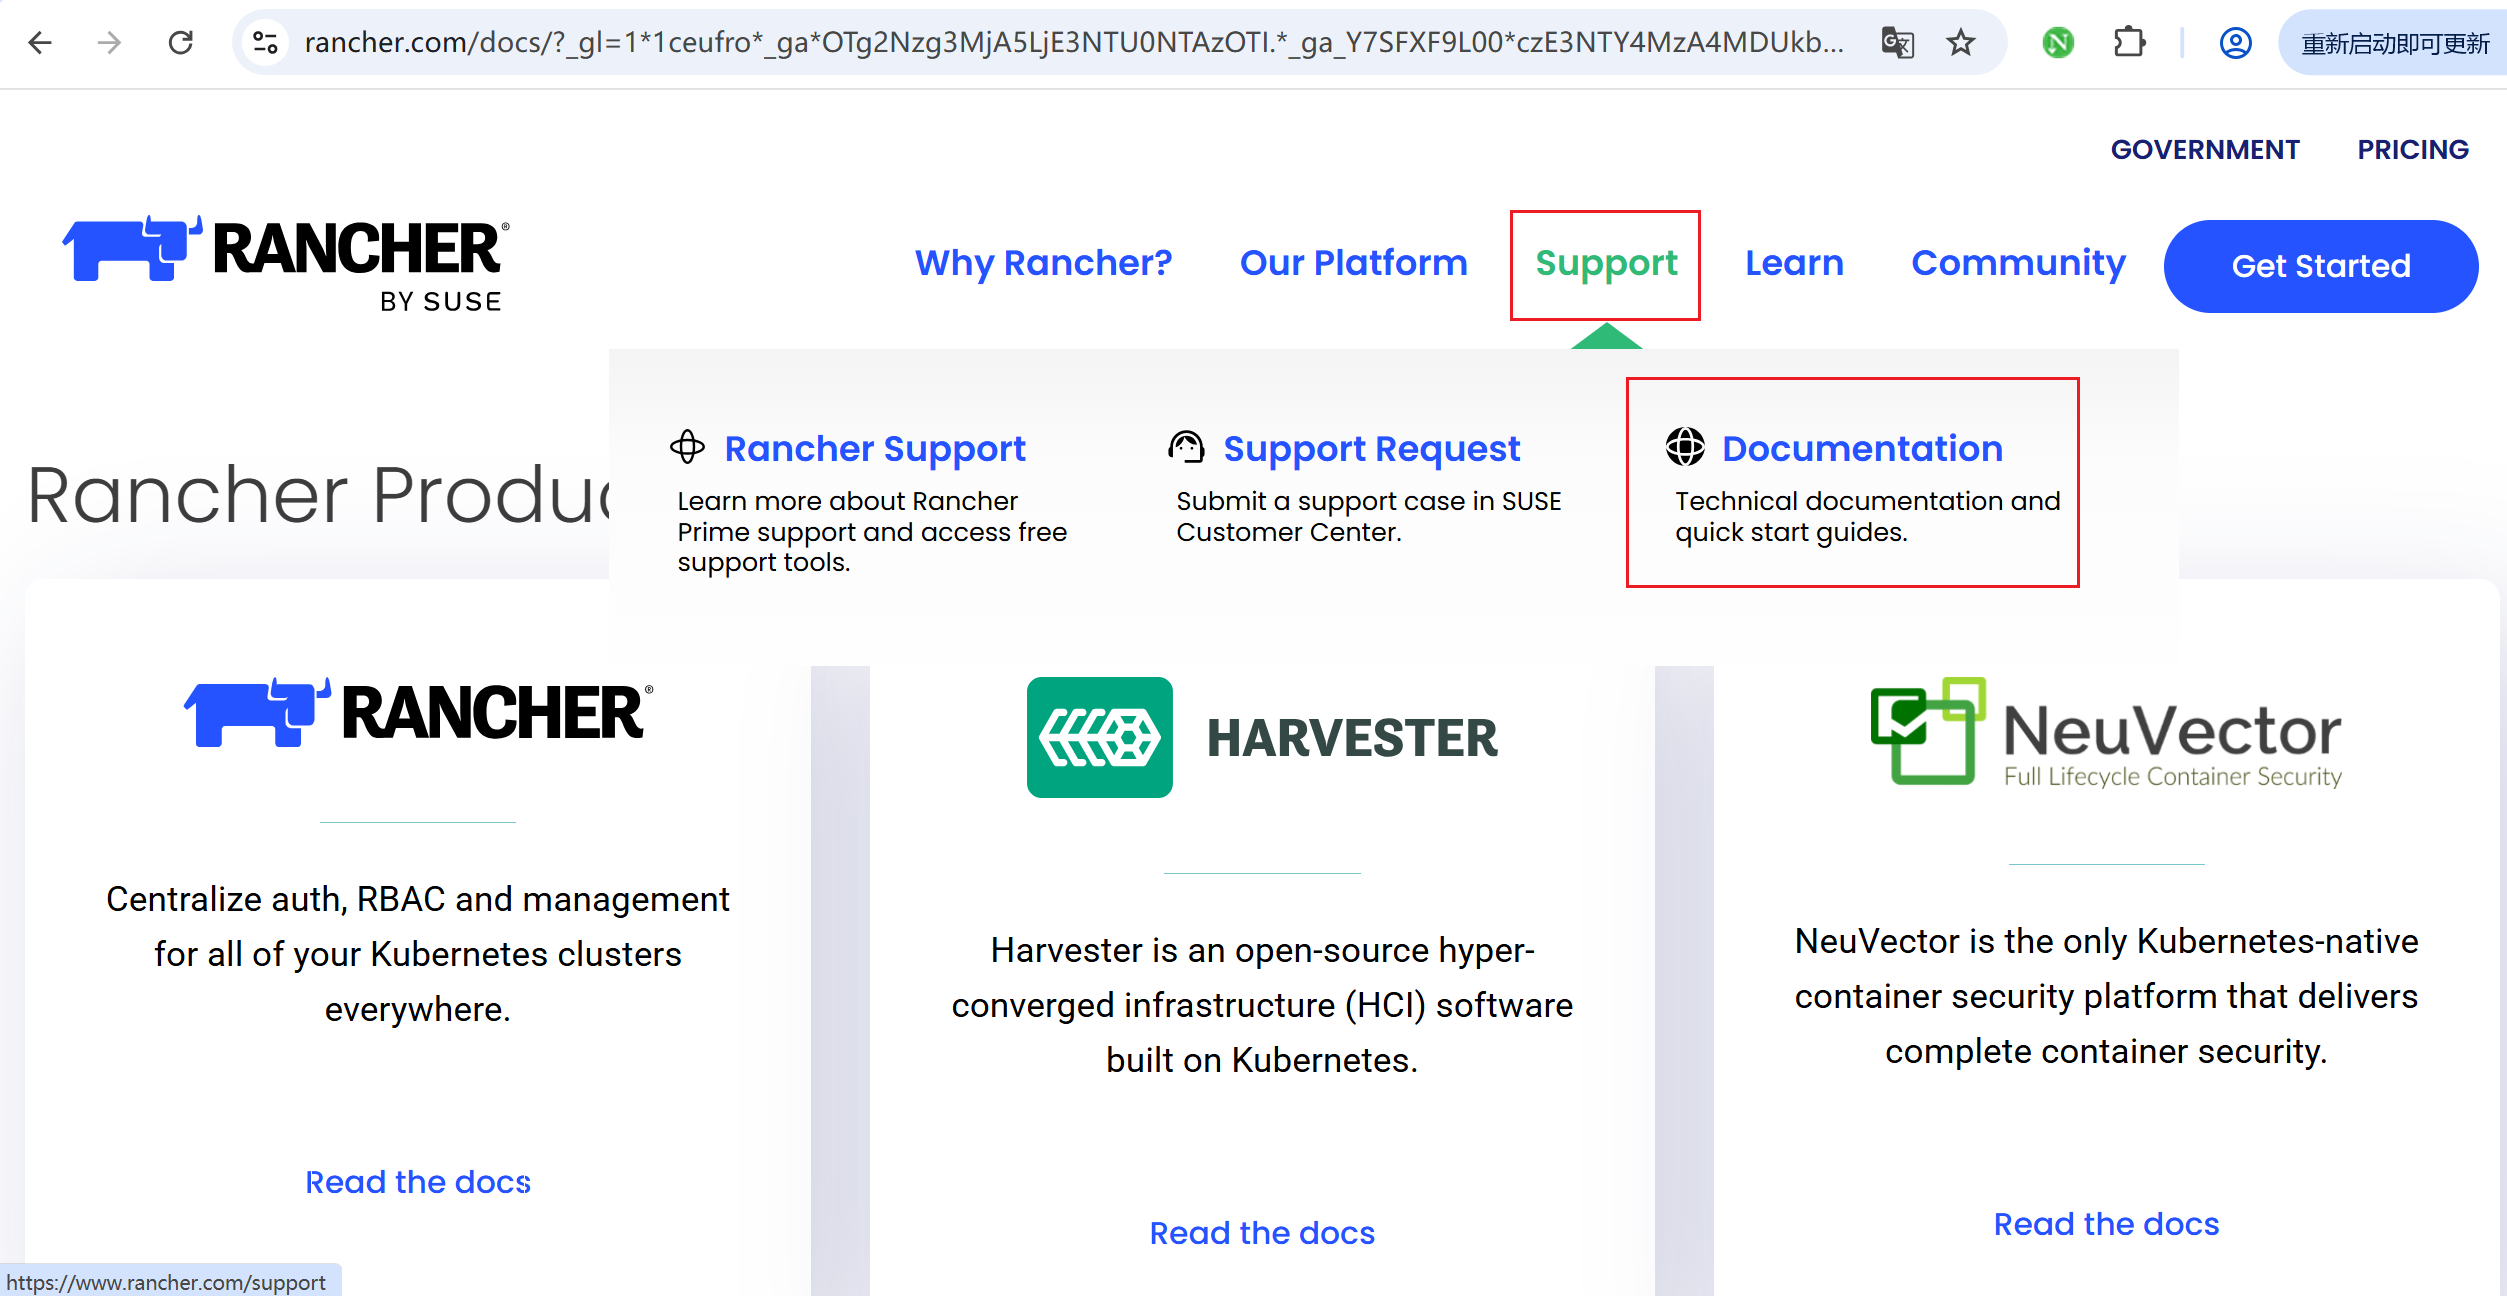This screenshot has height=1296, width=2507.
Task: Read the docs for NeuVector
Action: click(x=2107, y=1224)
